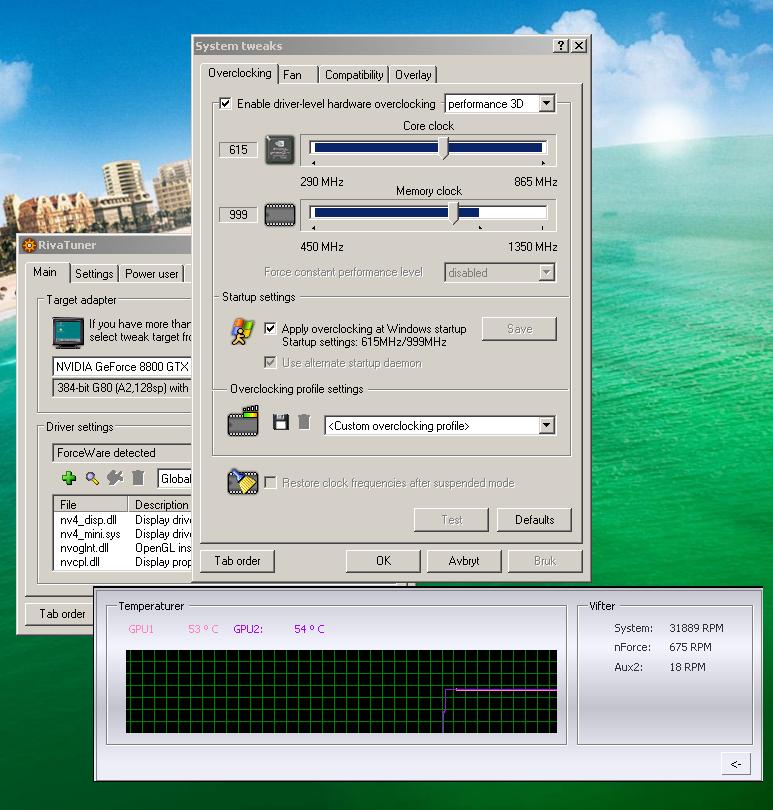The width and height of the screenshot is (773, 810).
Task: Click the temperature history graph
Action: (341, 691)
